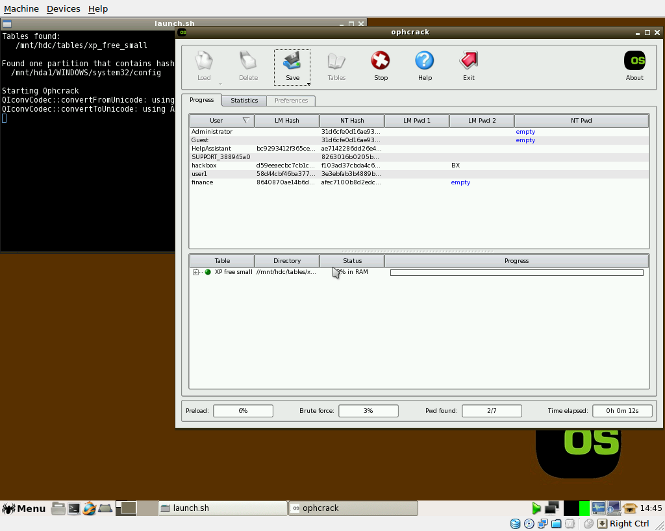Click the VM optical disk status icon
The height and width of the screenshot is (531, 665).
pyautogui.click(x=529, y=524)
